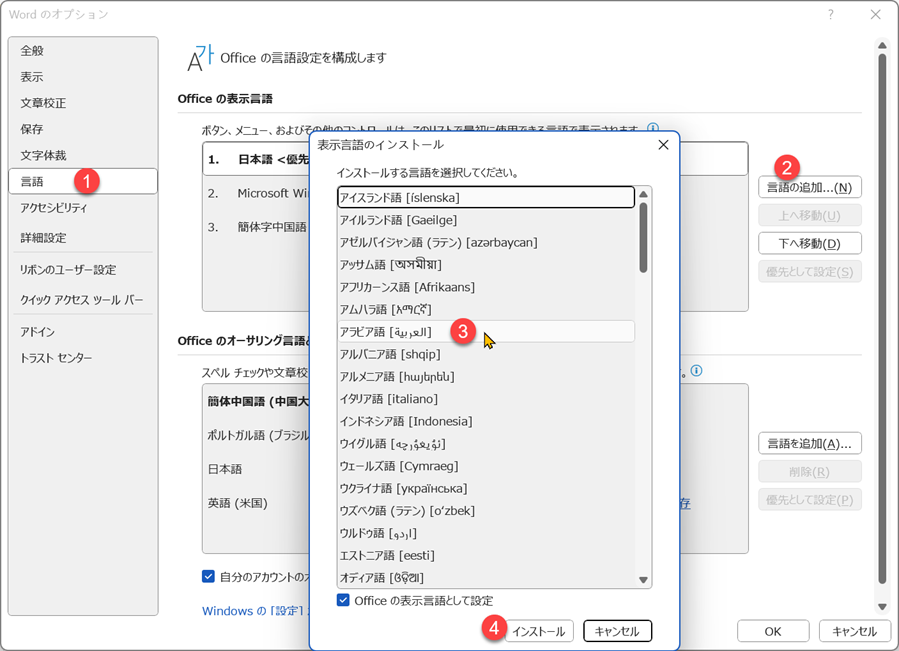899x651 pixels.
Task: Click the インストール button
Action: pyautogui.click(x=539, y=631)
